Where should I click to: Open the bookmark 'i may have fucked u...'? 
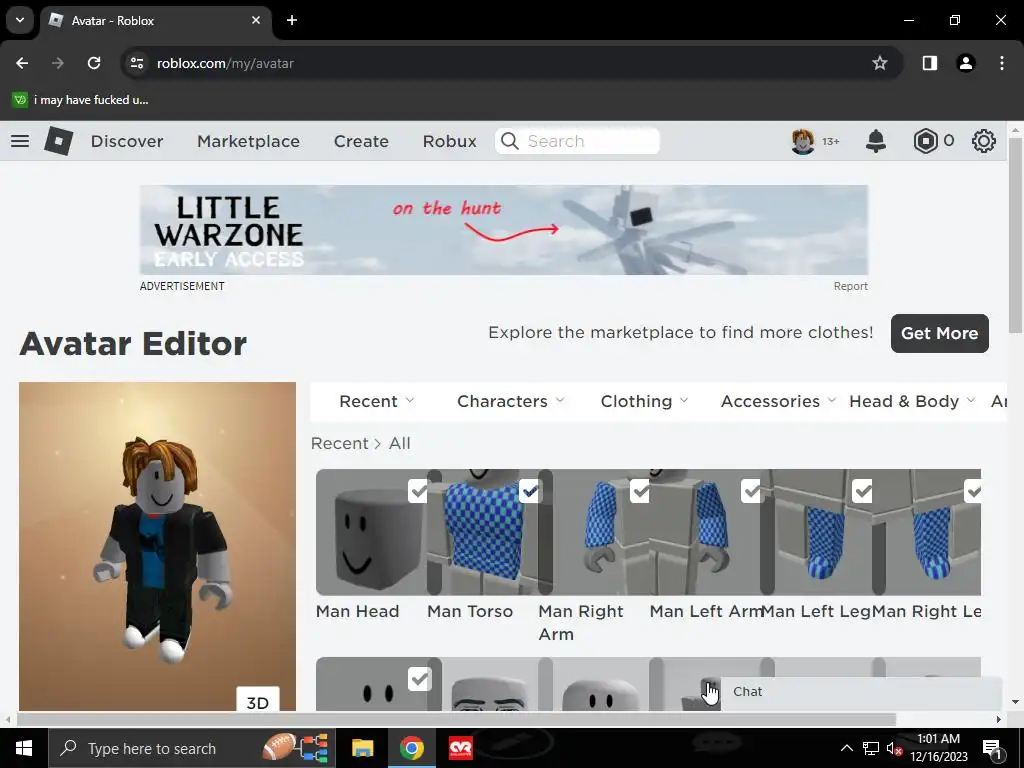81,100
